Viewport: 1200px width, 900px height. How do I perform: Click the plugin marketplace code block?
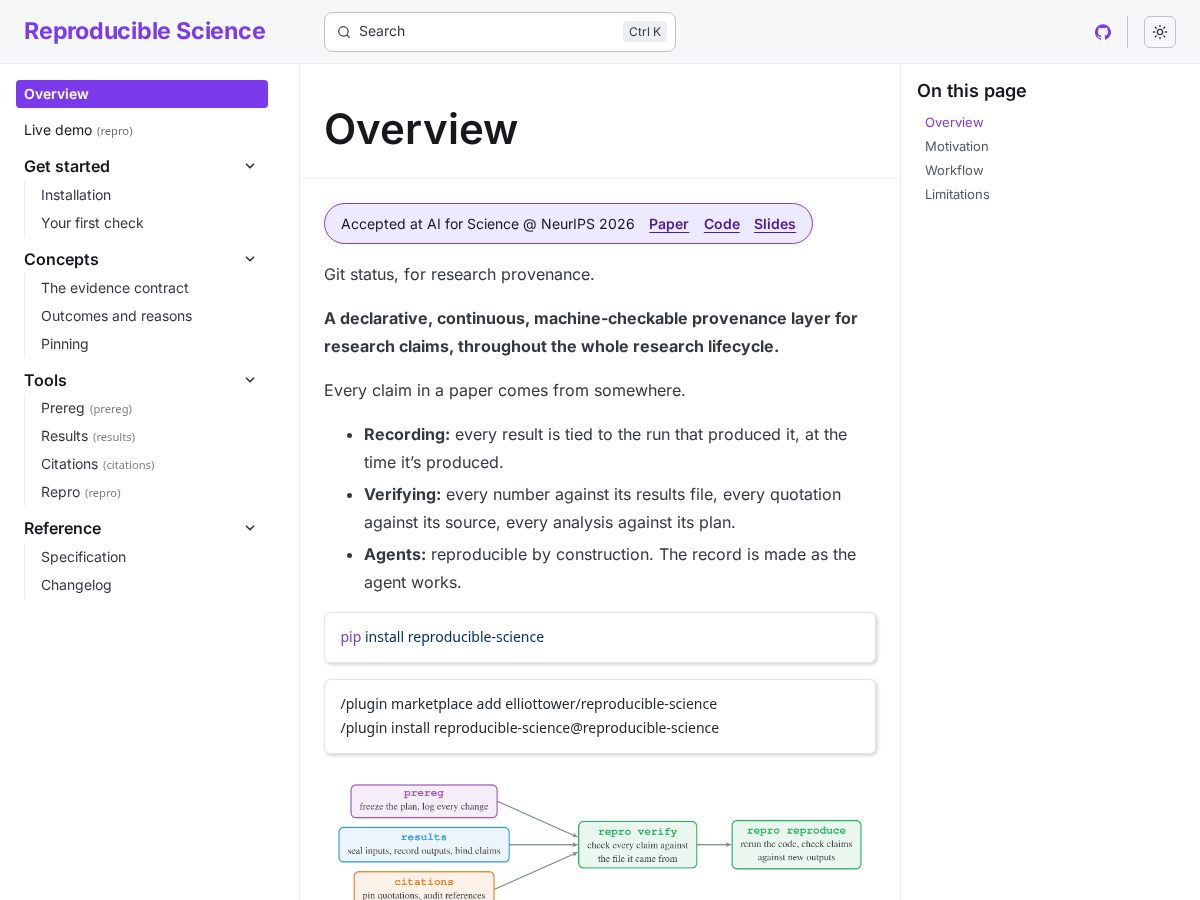(x=600, y=716)
